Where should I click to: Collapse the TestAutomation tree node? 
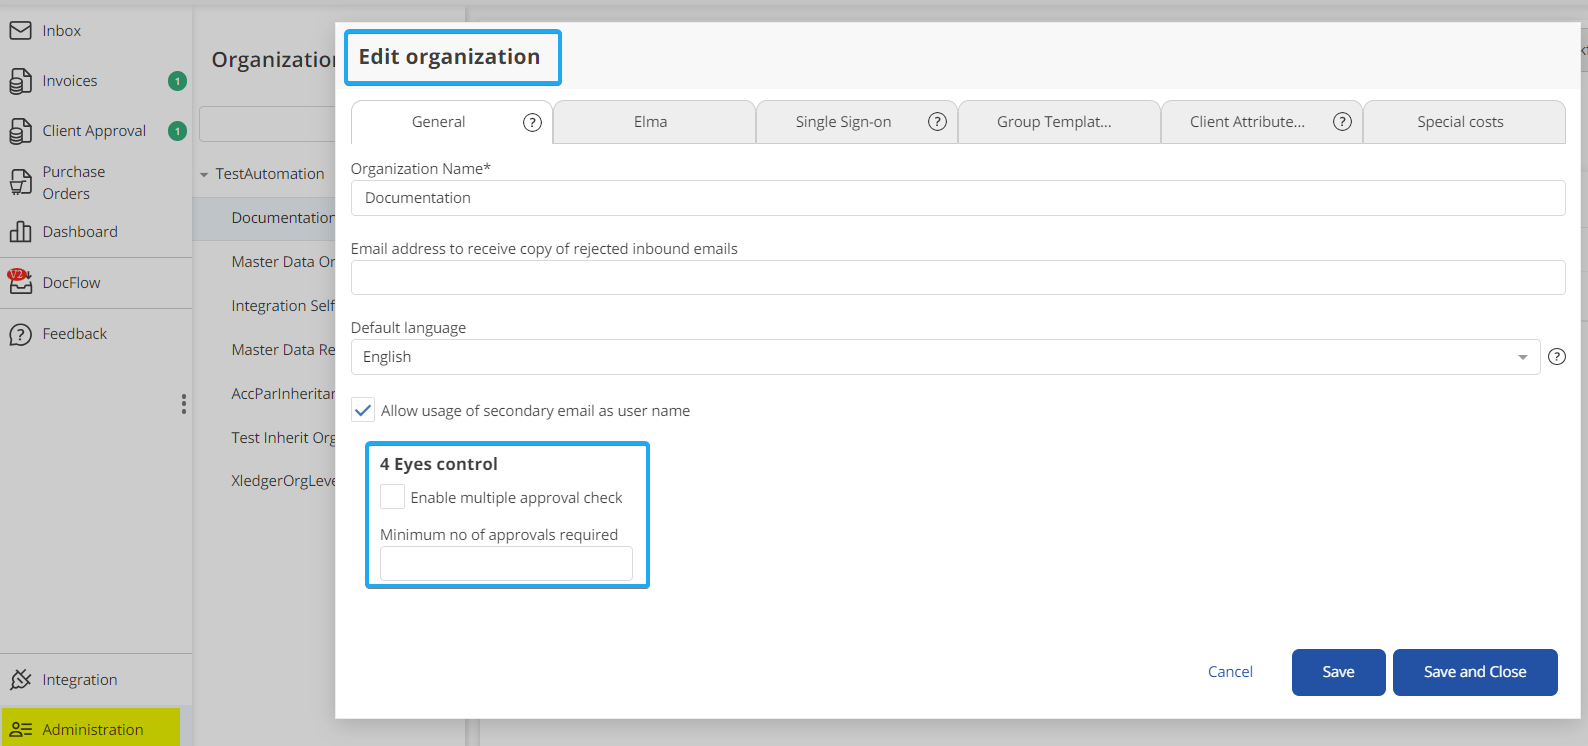click(x=204, y=175)
